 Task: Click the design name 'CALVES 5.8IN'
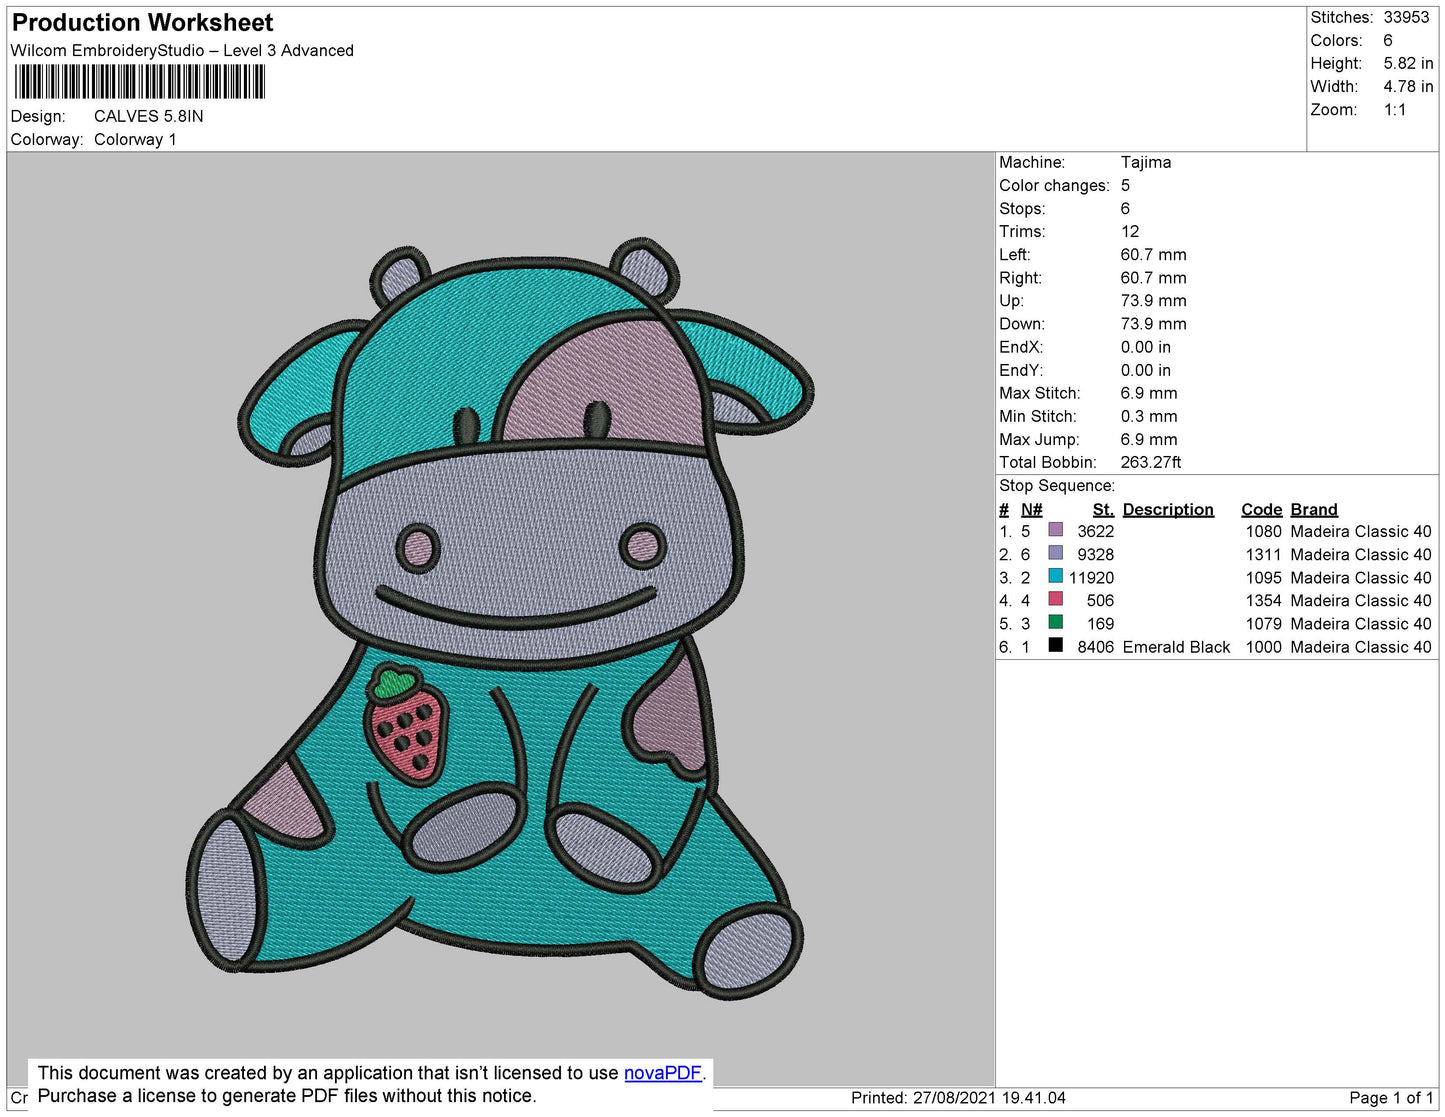pyautogui.click(x=149, y=116)
